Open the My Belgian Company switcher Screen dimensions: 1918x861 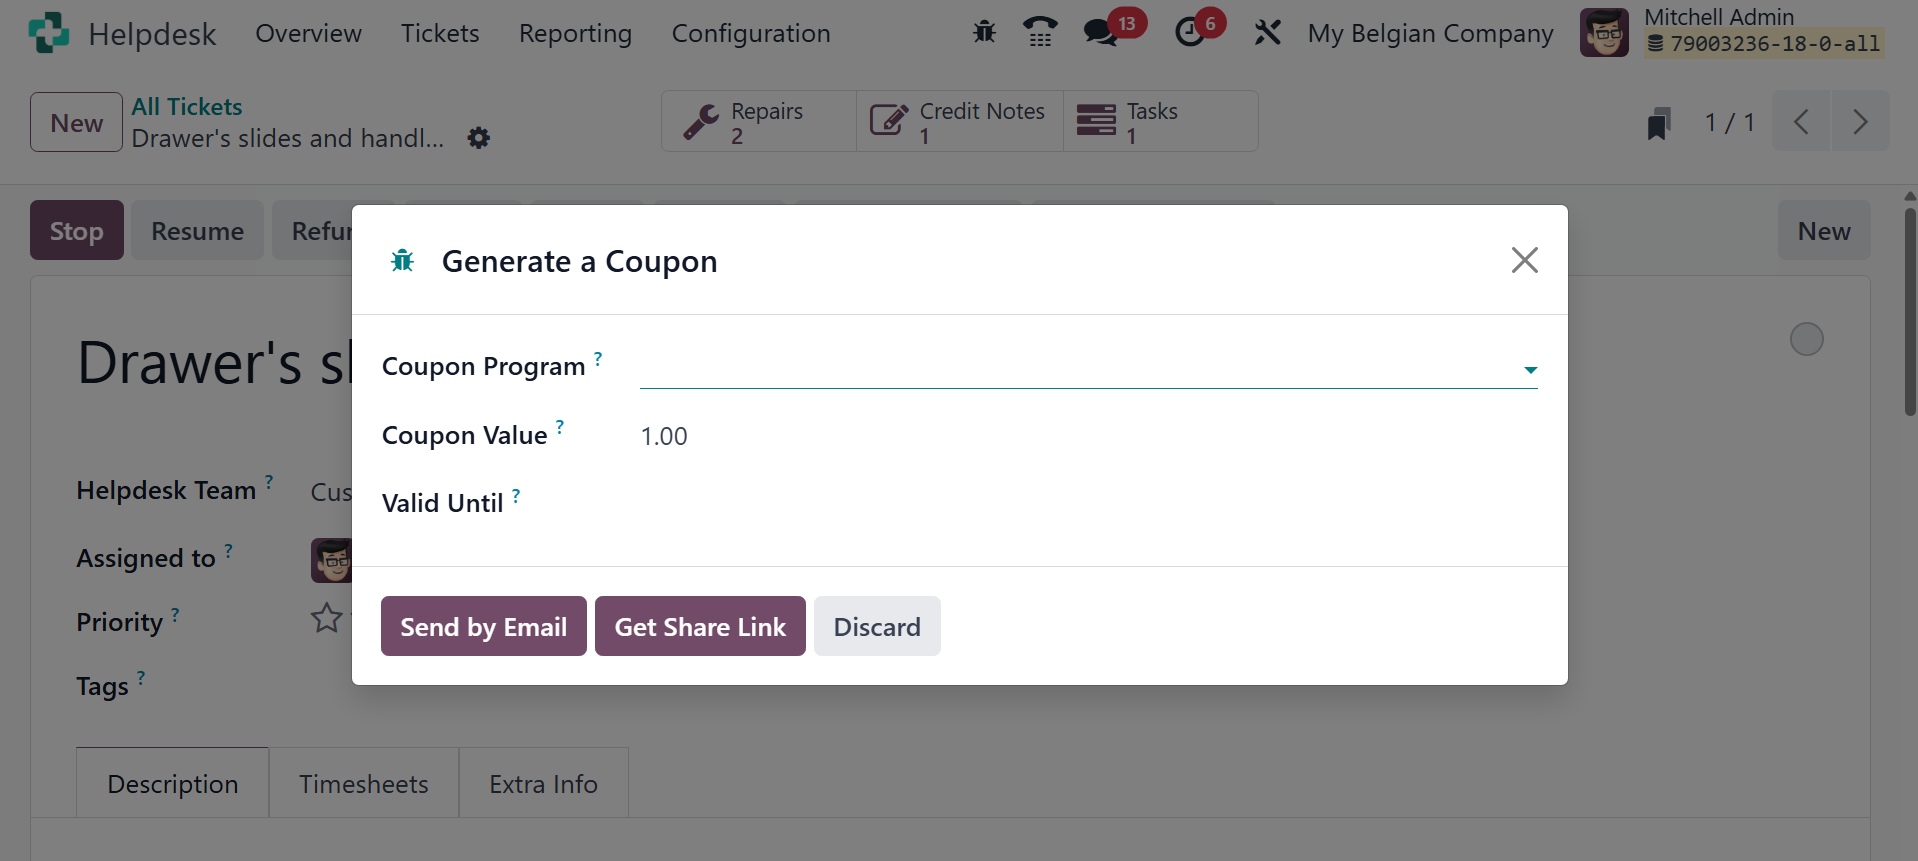tap(1430, 33)
